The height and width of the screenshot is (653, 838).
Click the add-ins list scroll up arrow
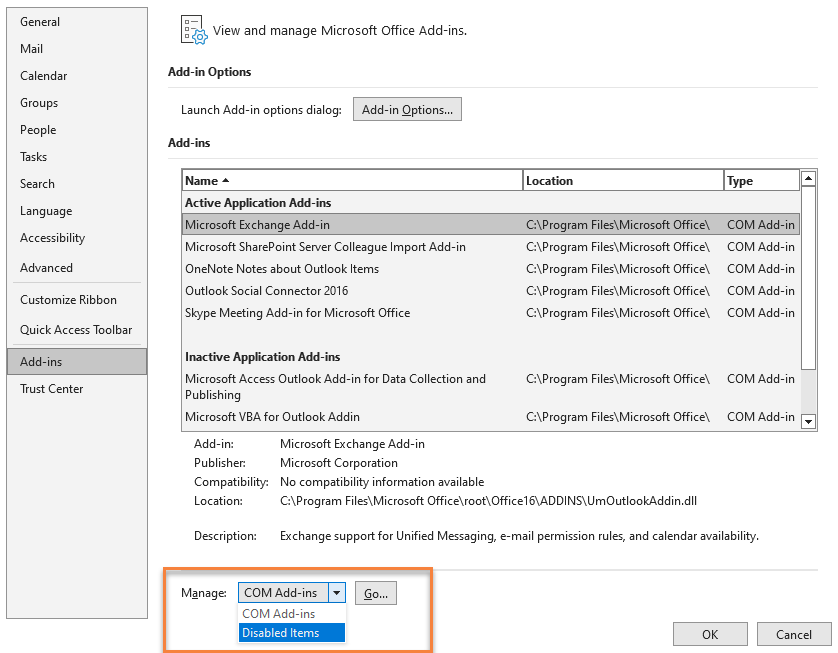(x=809, y=178)
